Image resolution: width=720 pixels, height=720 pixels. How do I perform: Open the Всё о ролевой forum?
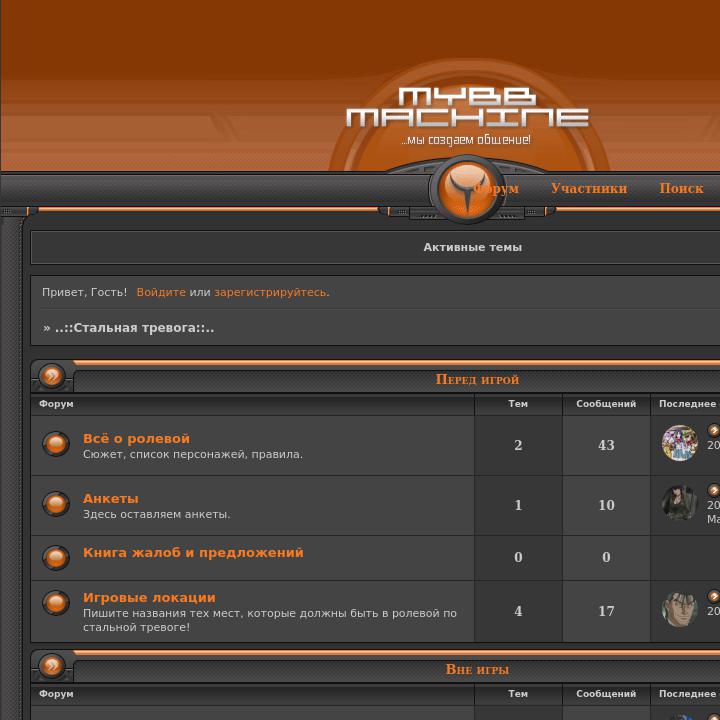(136, 439)
